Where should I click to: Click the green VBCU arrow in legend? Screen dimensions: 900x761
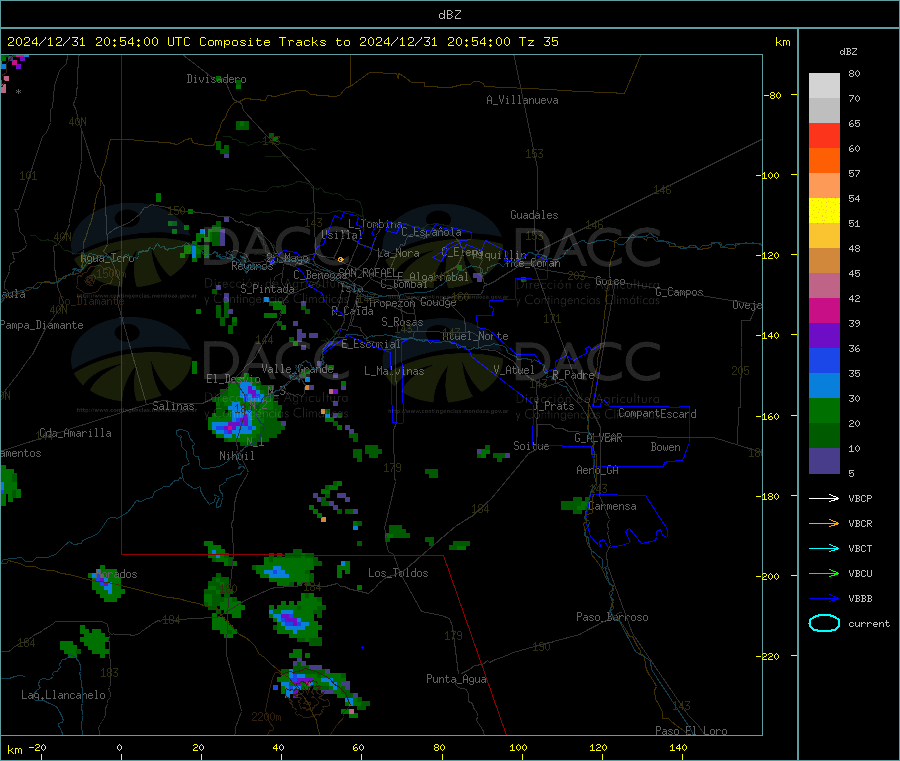[x=824, y=573]
